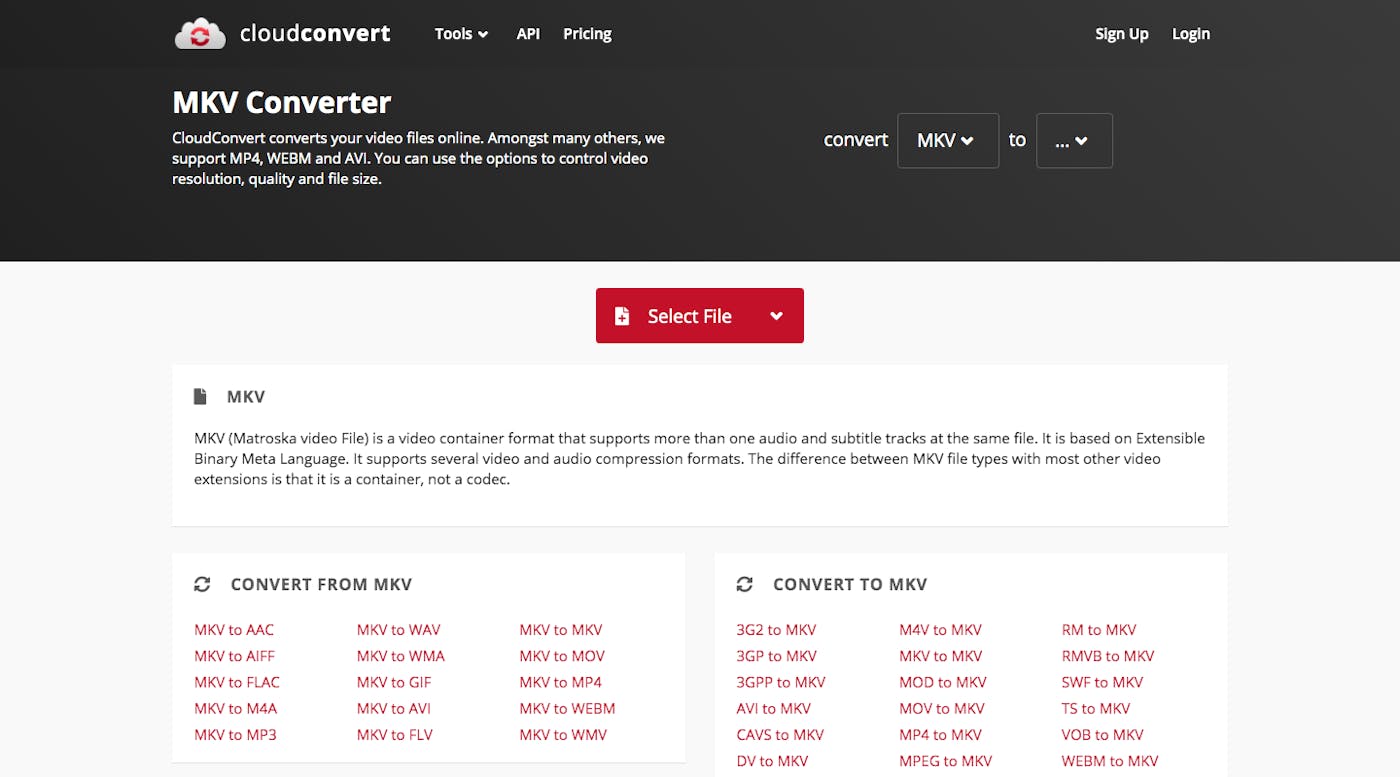Screen dimensions: 1400x777
Task: Open the Tools dropdown menu
Action: 461,34
